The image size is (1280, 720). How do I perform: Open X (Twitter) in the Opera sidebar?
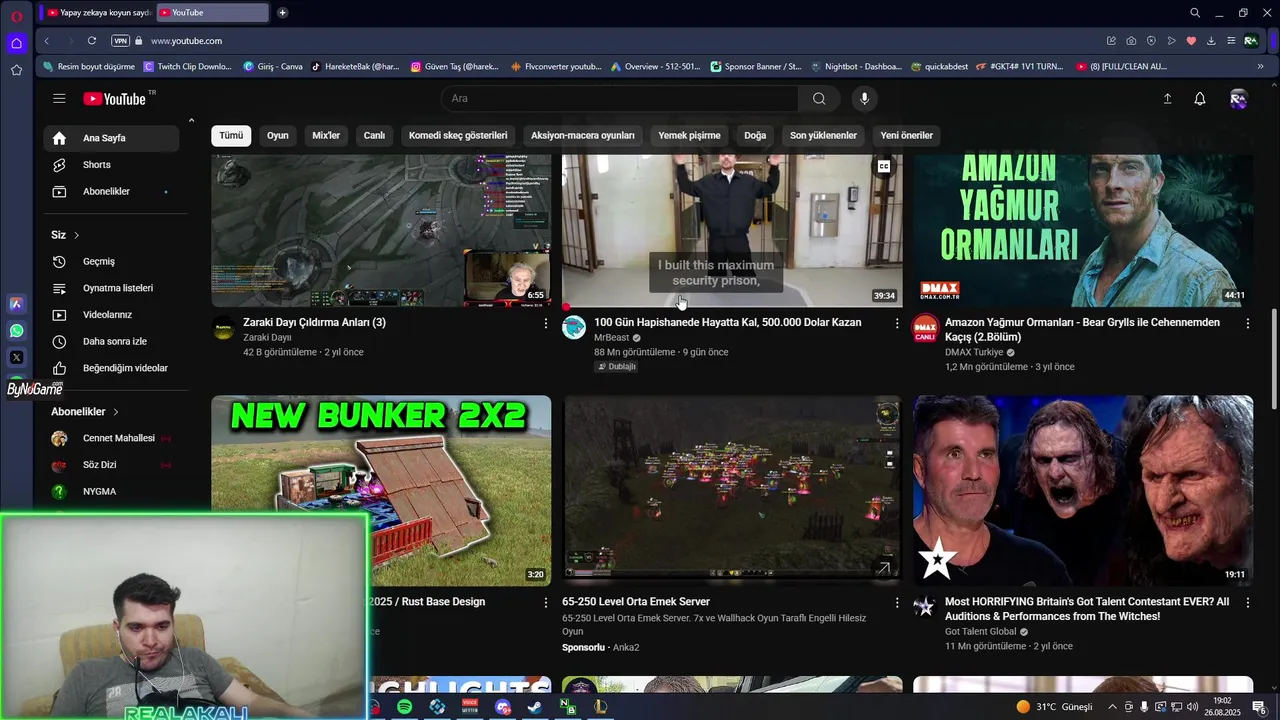click(x=16, y=357)
